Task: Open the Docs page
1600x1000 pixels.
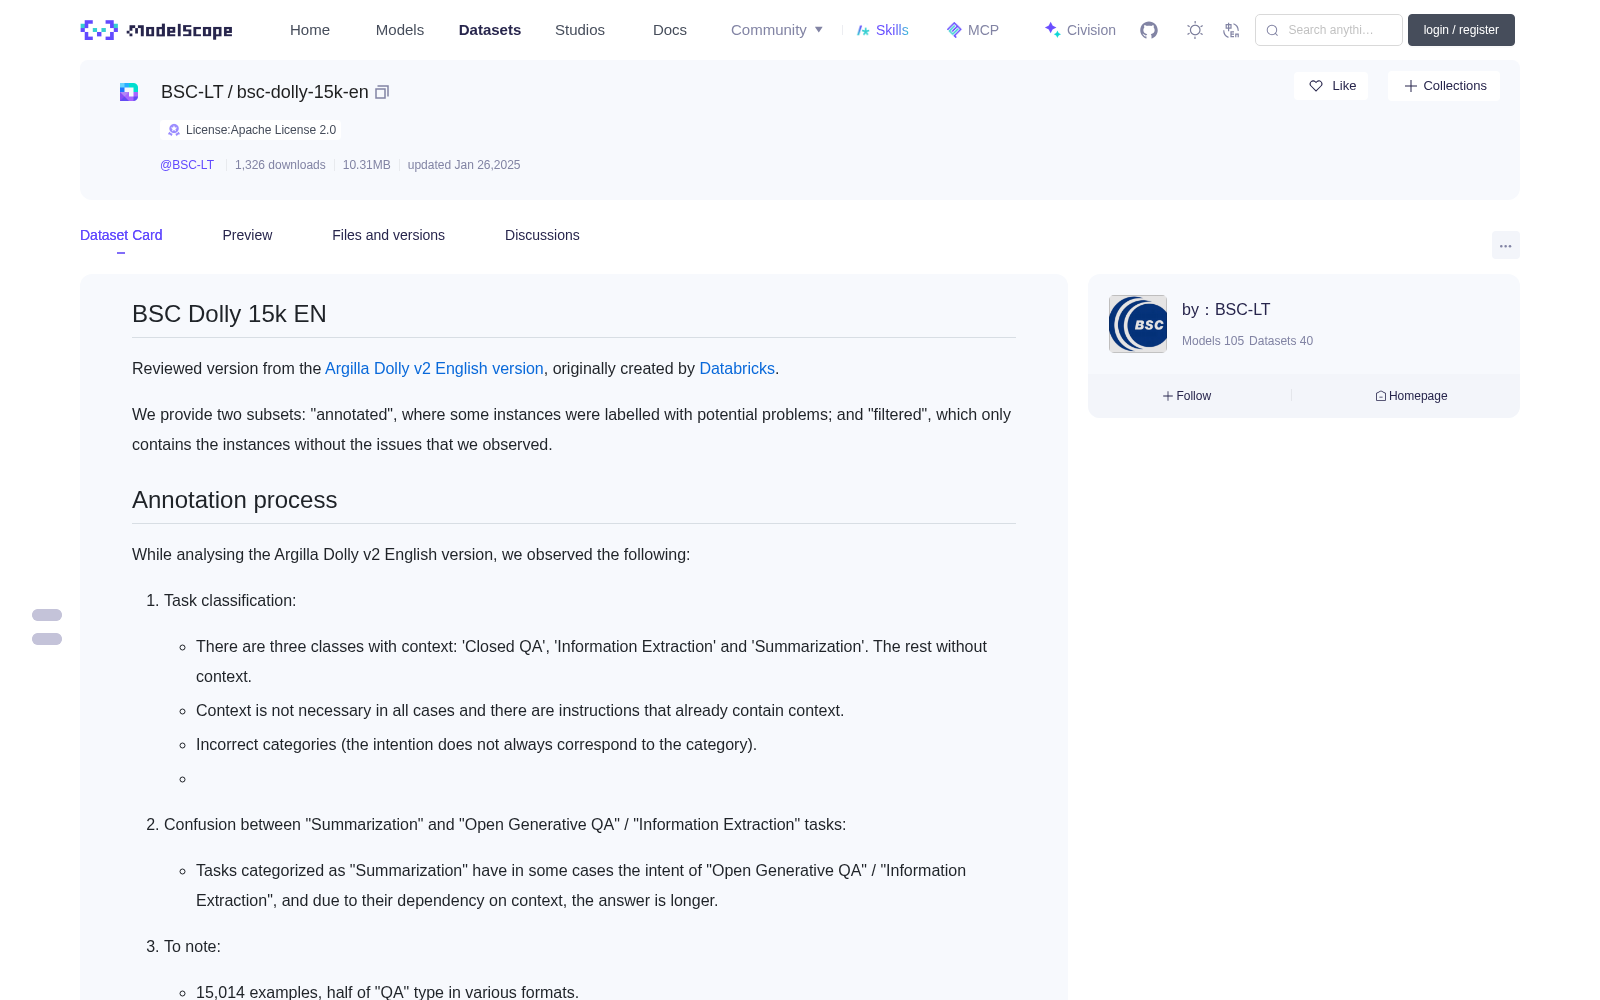Action: pyautogui.click(x=670, y=30)
